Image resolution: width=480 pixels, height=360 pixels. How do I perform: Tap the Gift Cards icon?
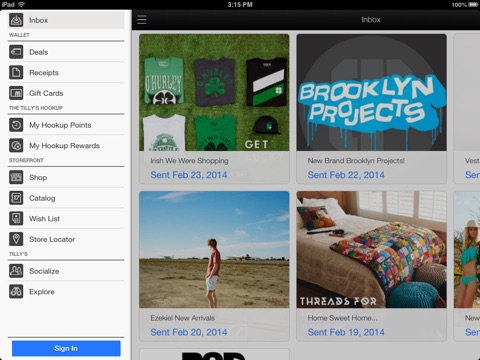tap(16, 93)
